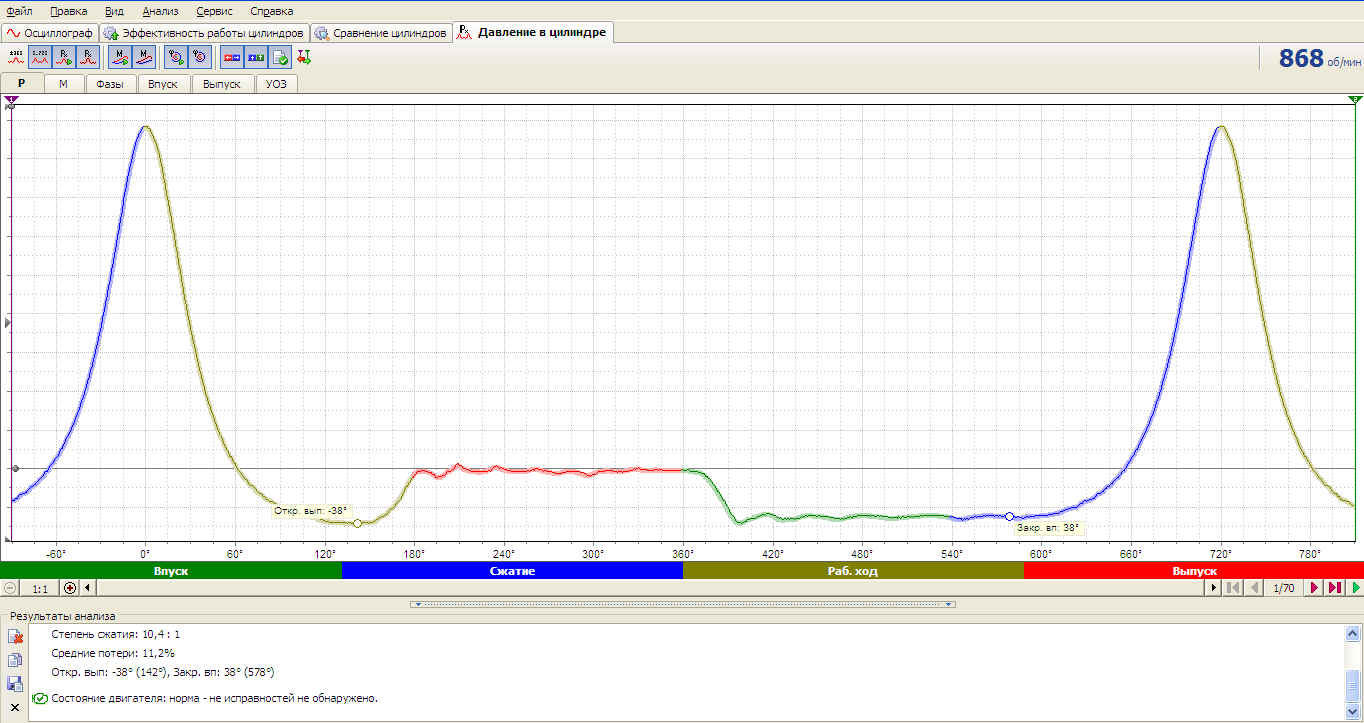Open the Выпуск sub-tab
This screenshot has height=723, width=1364.
tap(222, 84)
